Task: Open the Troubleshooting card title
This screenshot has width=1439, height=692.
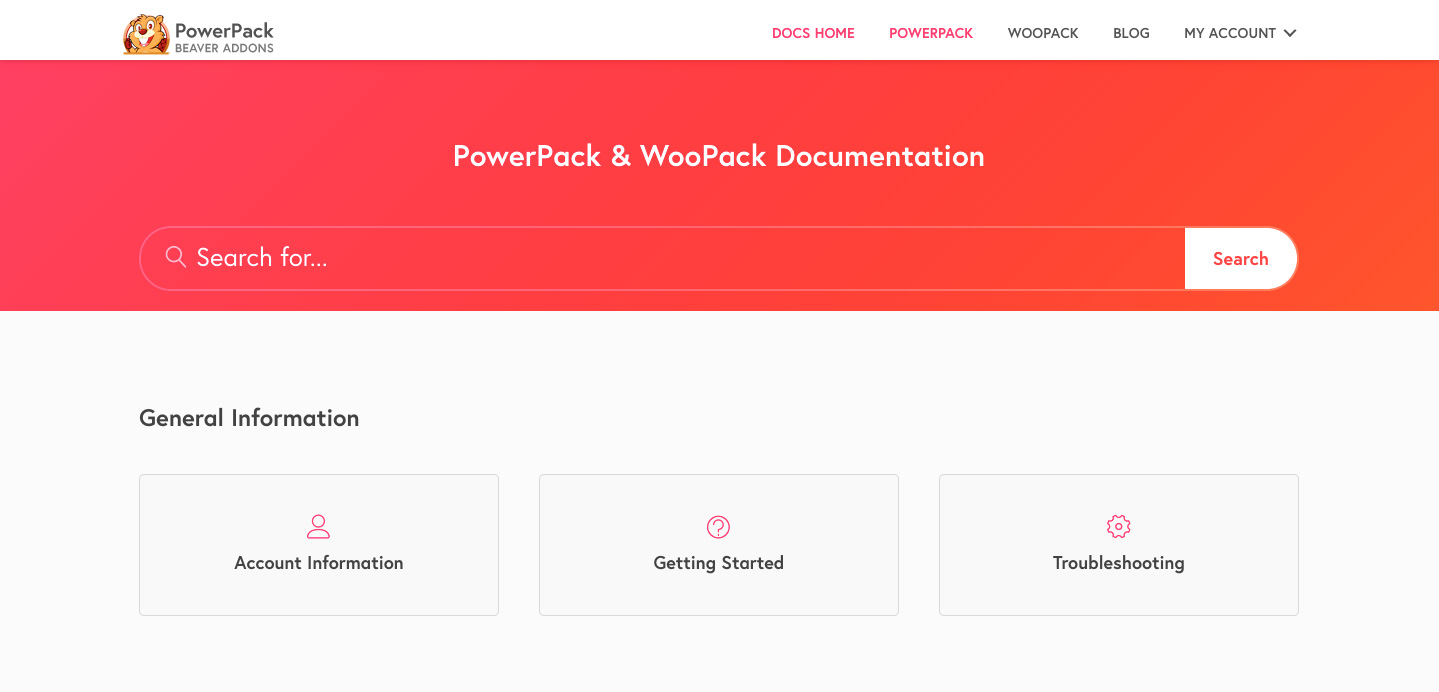Action: [x=1119, y=563]
